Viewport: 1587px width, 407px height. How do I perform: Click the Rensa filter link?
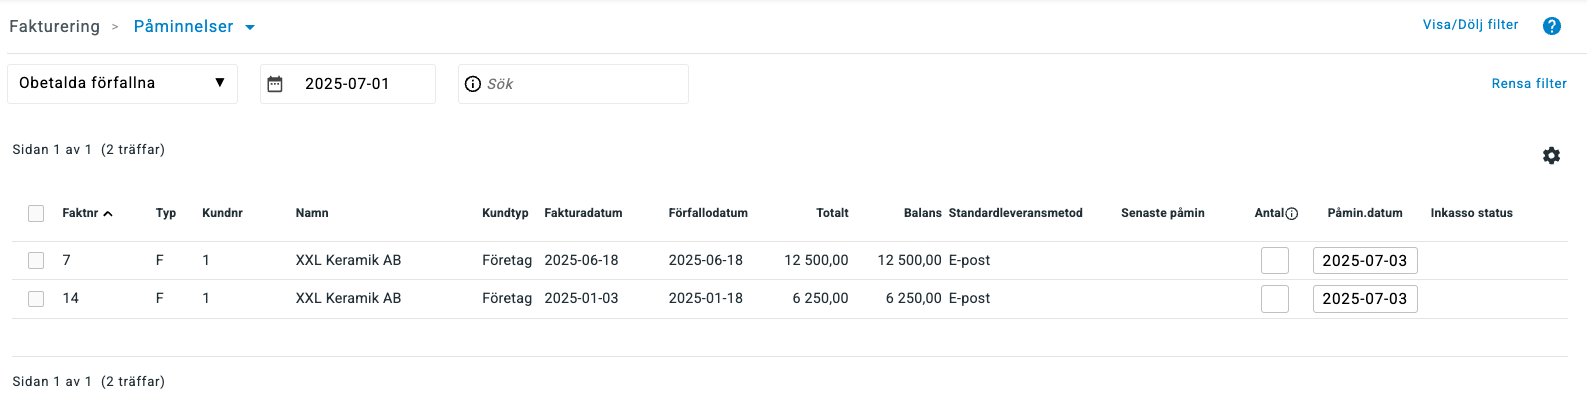pos(1529,84)
